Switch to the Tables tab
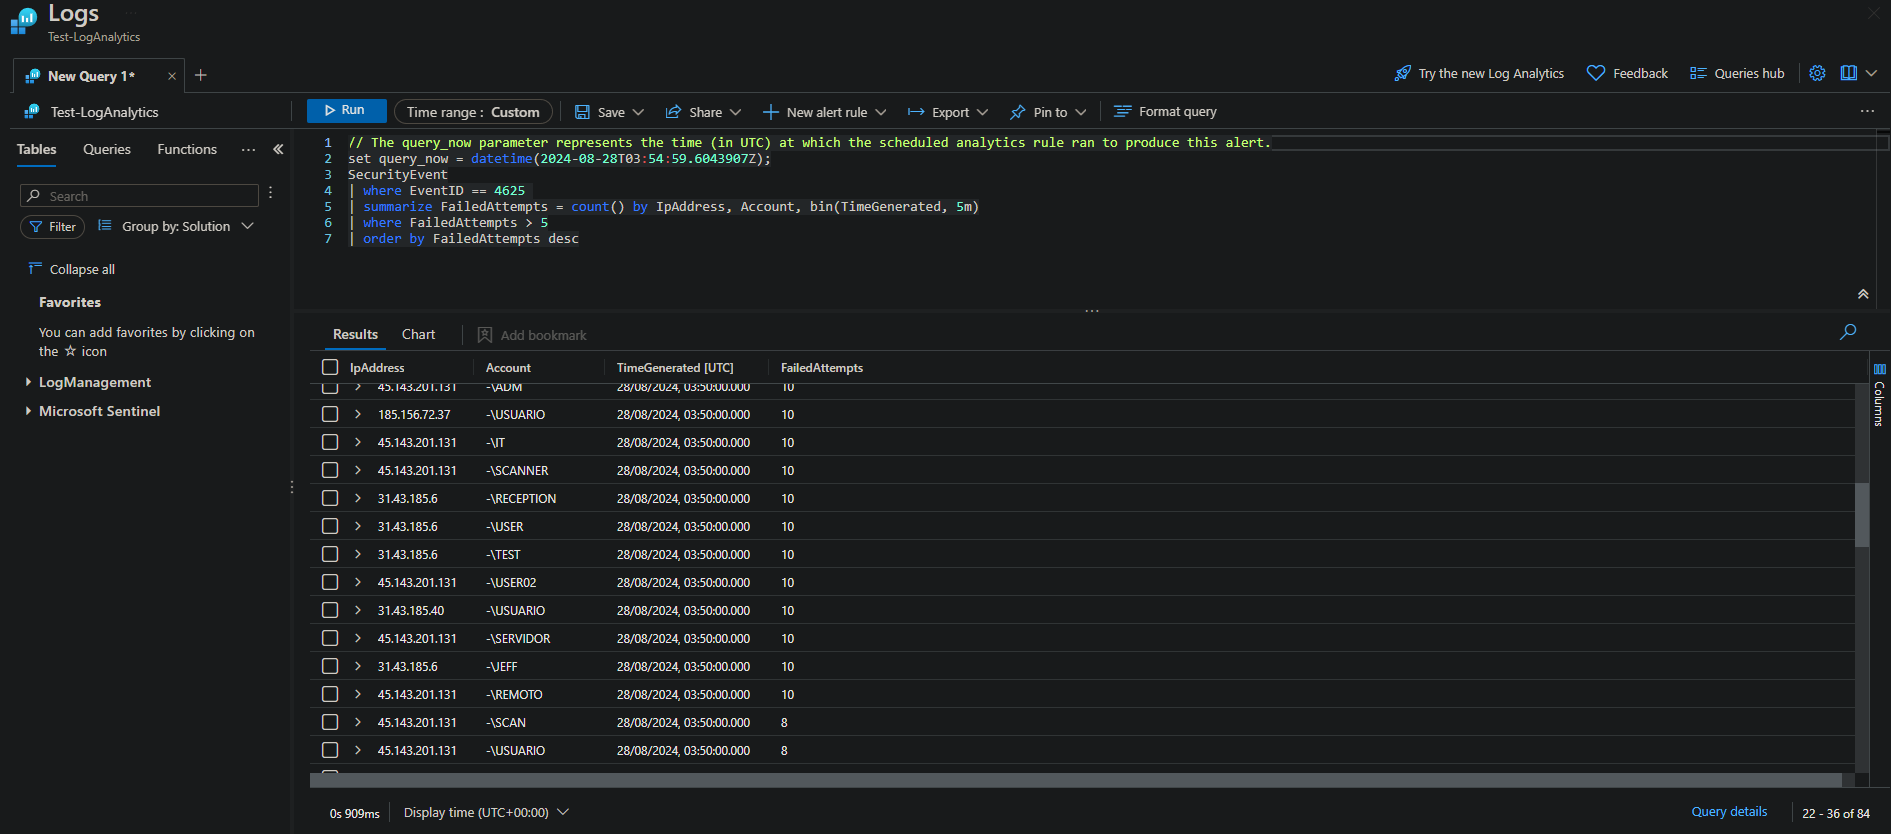The width and height of the screenshot is (1891, 834). (37, 149)
